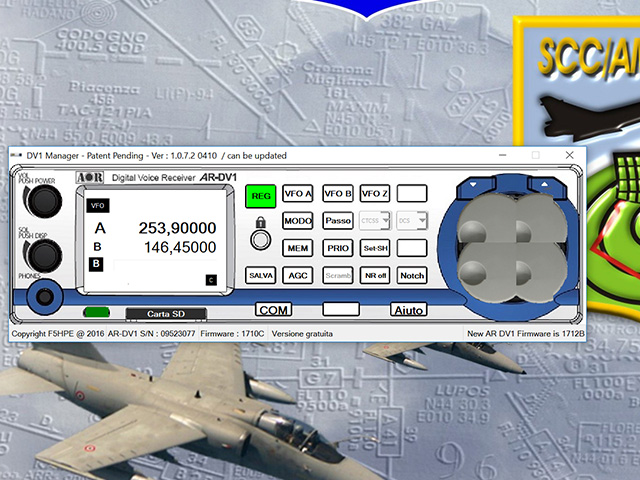
Task: Click the Firmware : 1710C status text
Action: tap(232, 334)
